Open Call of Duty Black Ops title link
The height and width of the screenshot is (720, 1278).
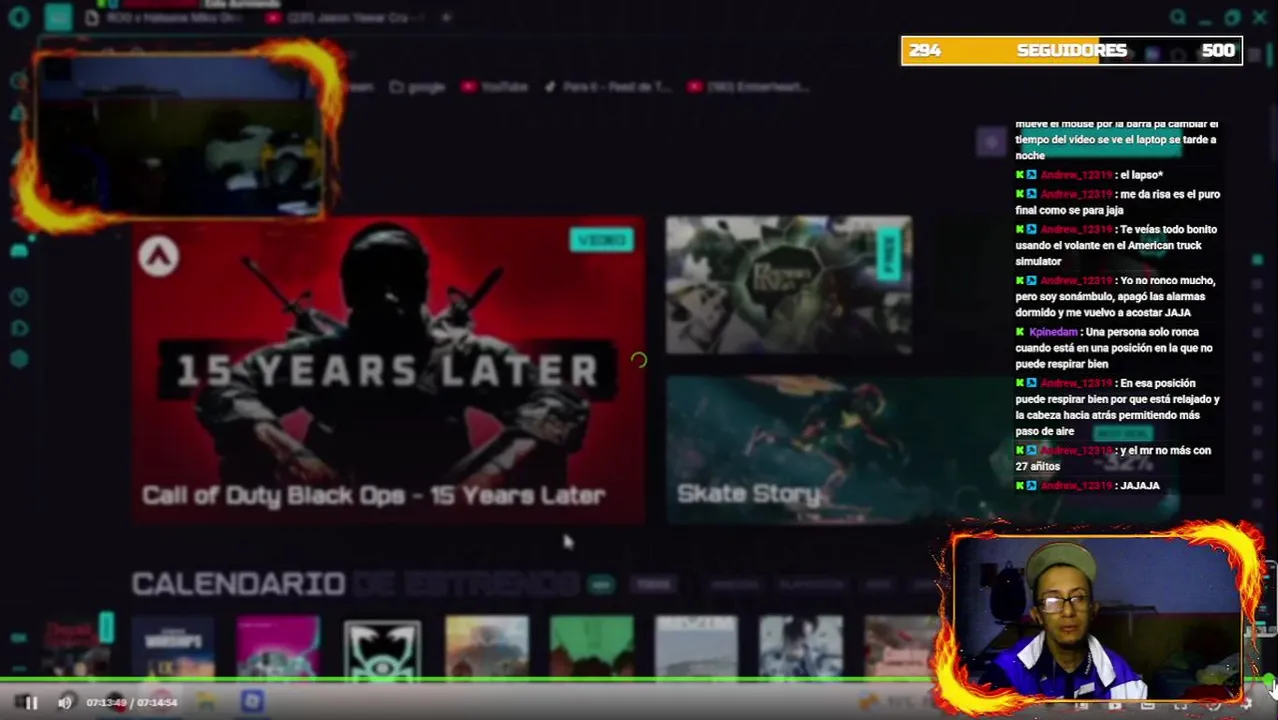[373, 495]
